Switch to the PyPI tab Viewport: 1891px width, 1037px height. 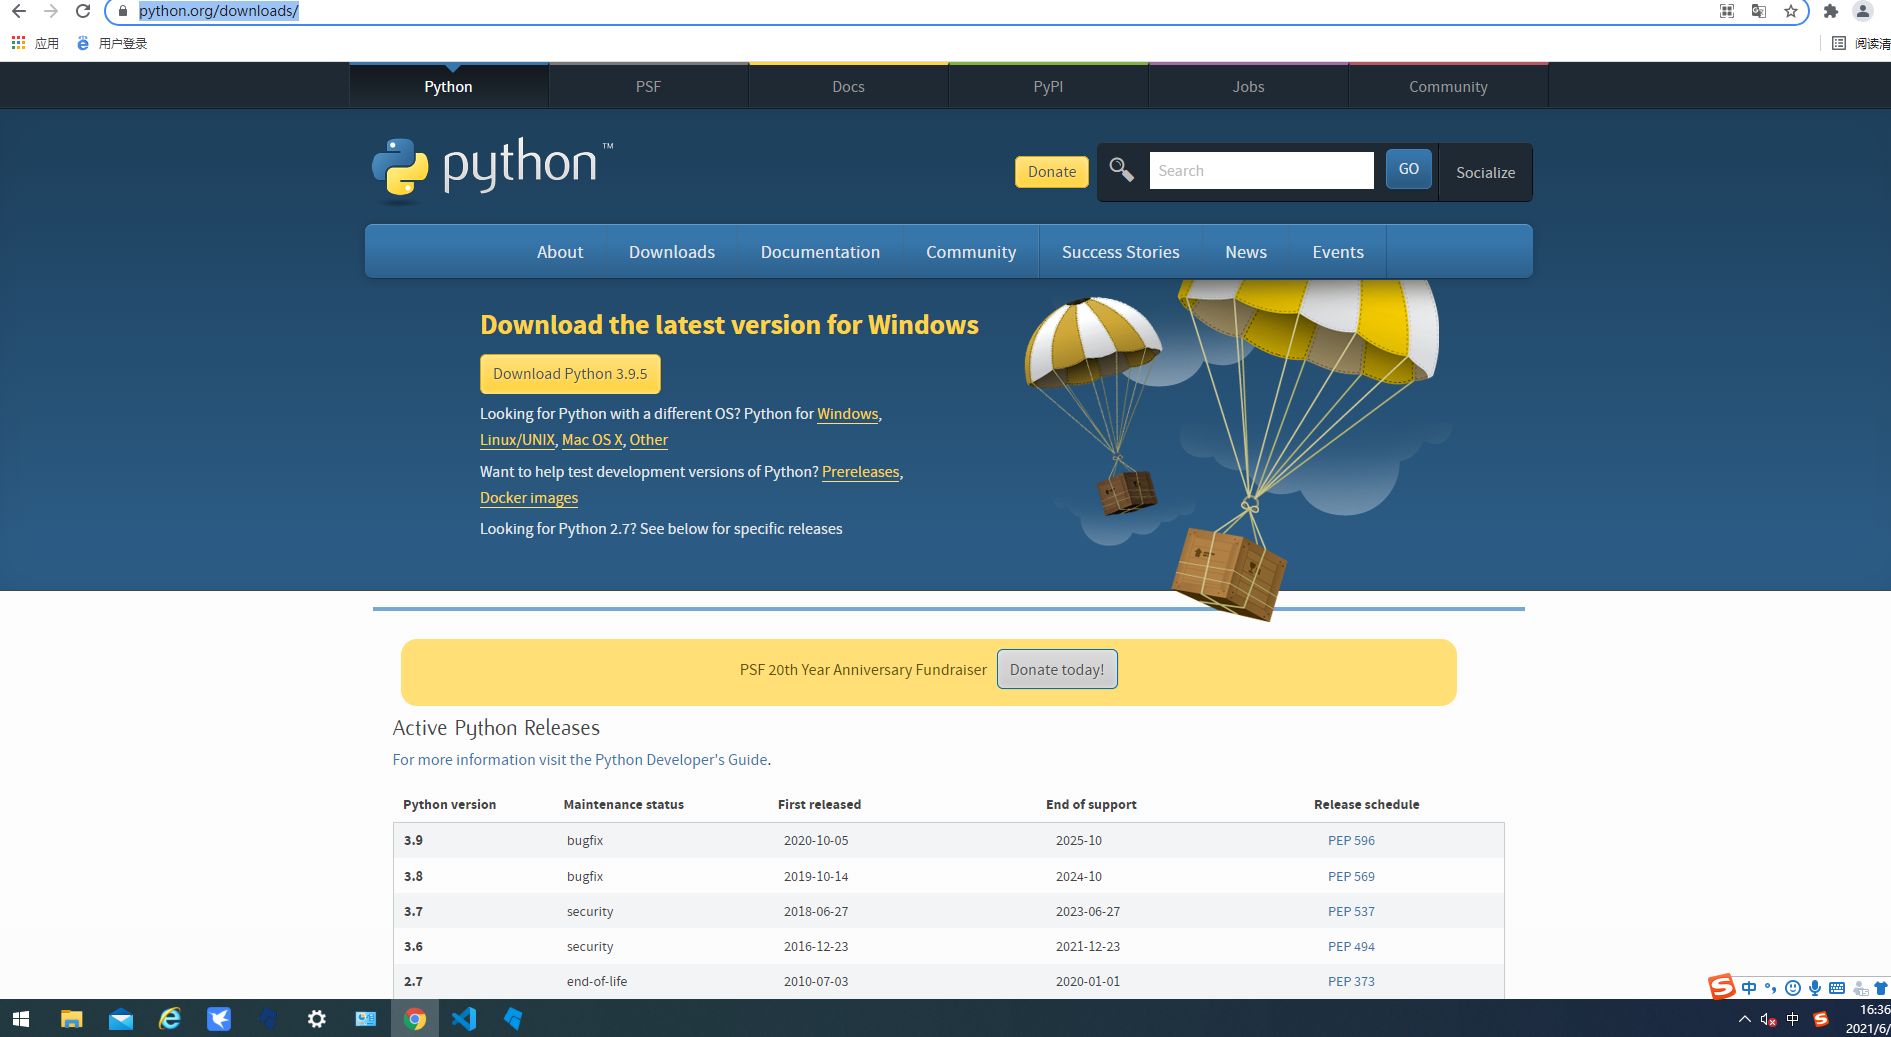[x=1048, y=86]
